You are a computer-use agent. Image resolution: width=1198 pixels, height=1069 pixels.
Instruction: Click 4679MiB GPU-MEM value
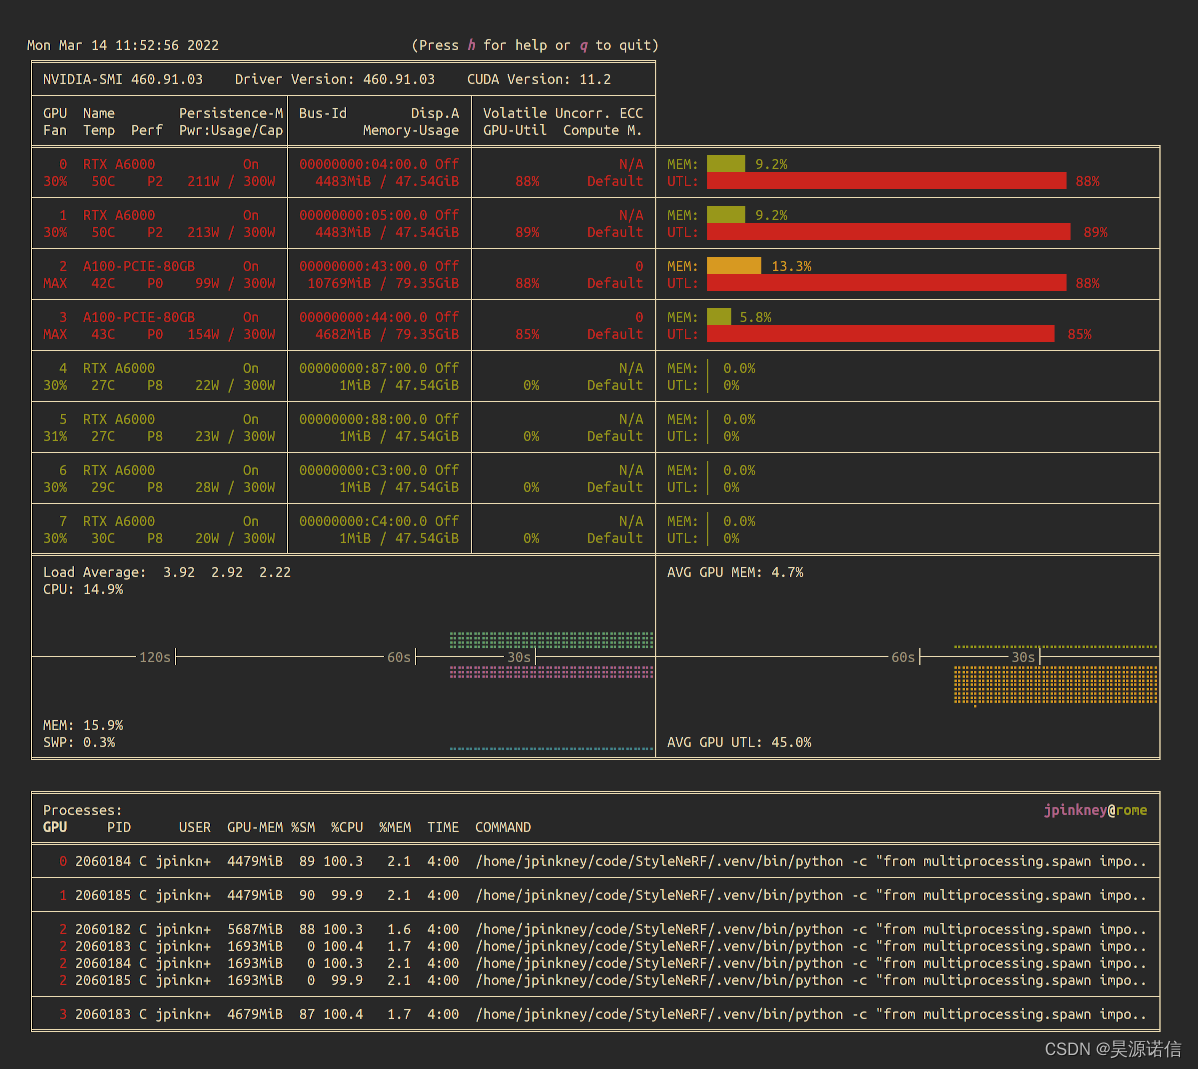click(254, 1014)
